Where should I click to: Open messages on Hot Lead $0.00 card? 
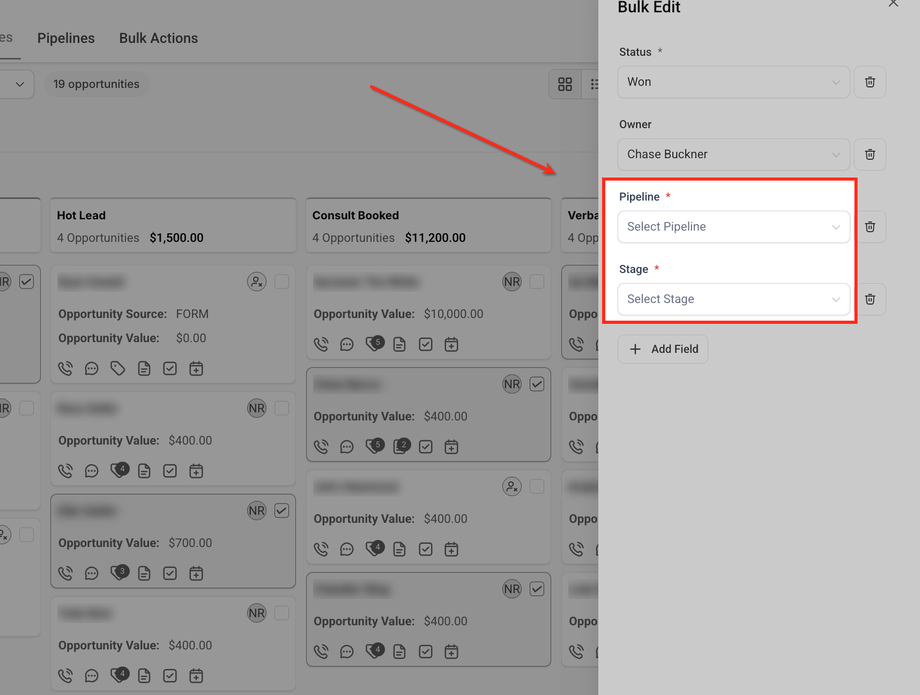(92, 368)
